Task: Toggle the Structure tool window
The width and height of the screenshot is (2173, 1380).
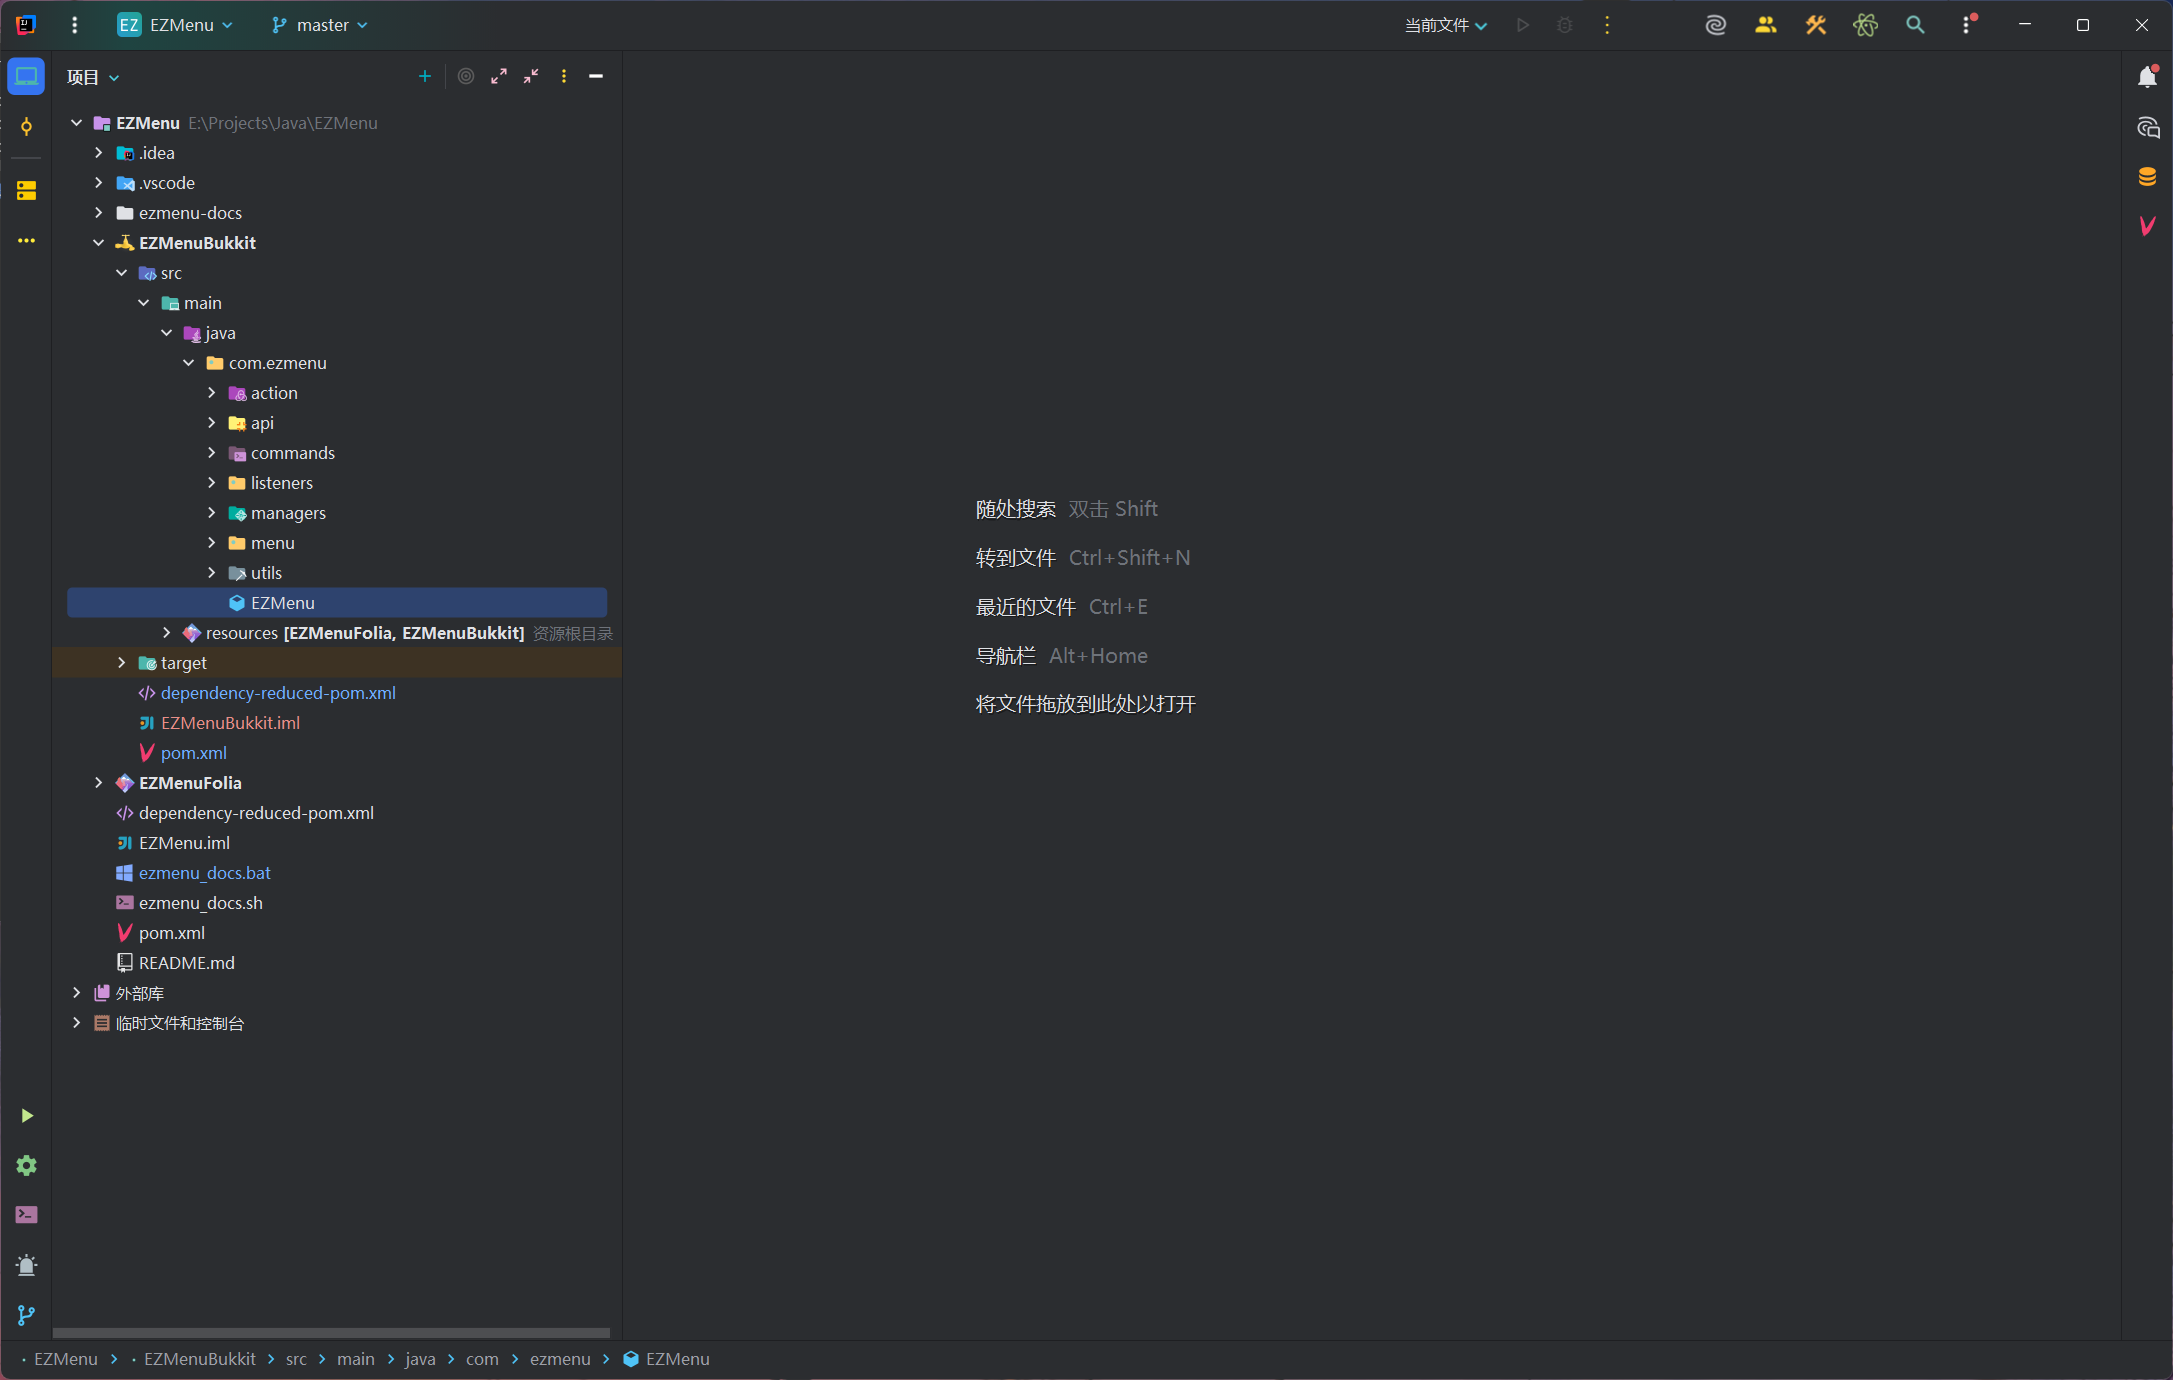Action: pyautogui.click(x=26, y=190)
